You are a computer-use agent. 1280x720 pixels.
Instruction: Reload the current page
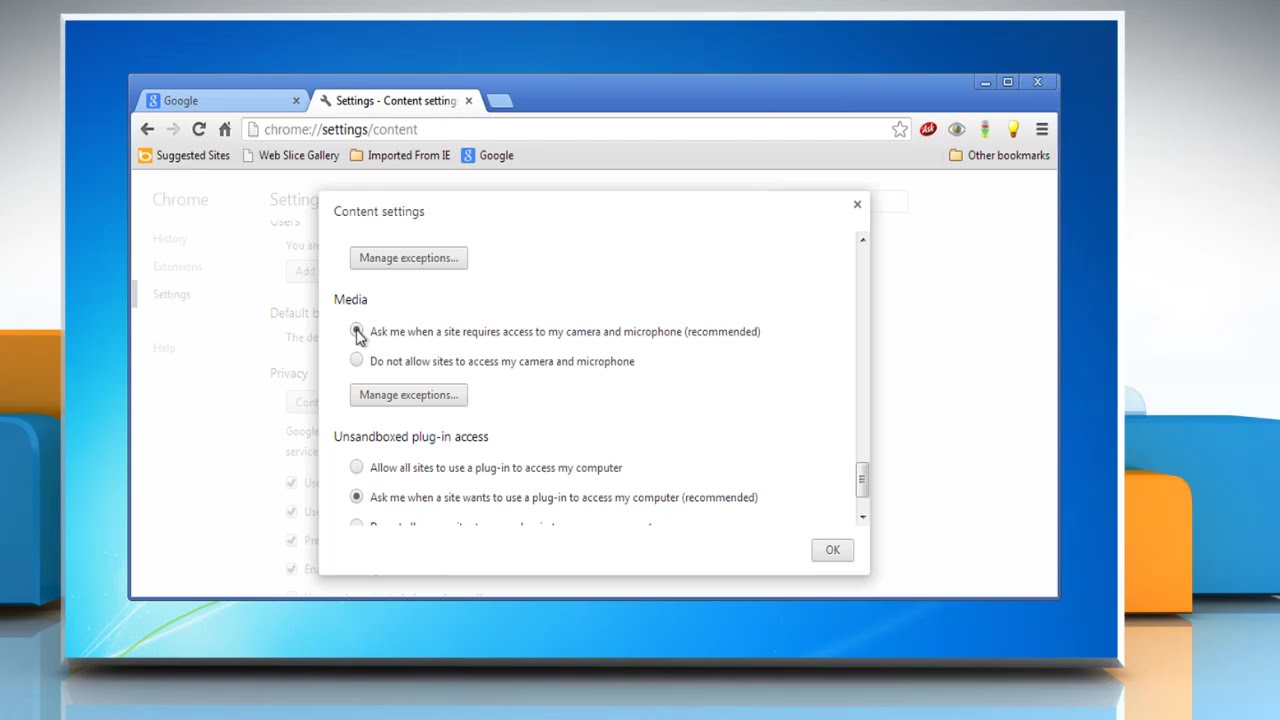click(x=199, y=129)
